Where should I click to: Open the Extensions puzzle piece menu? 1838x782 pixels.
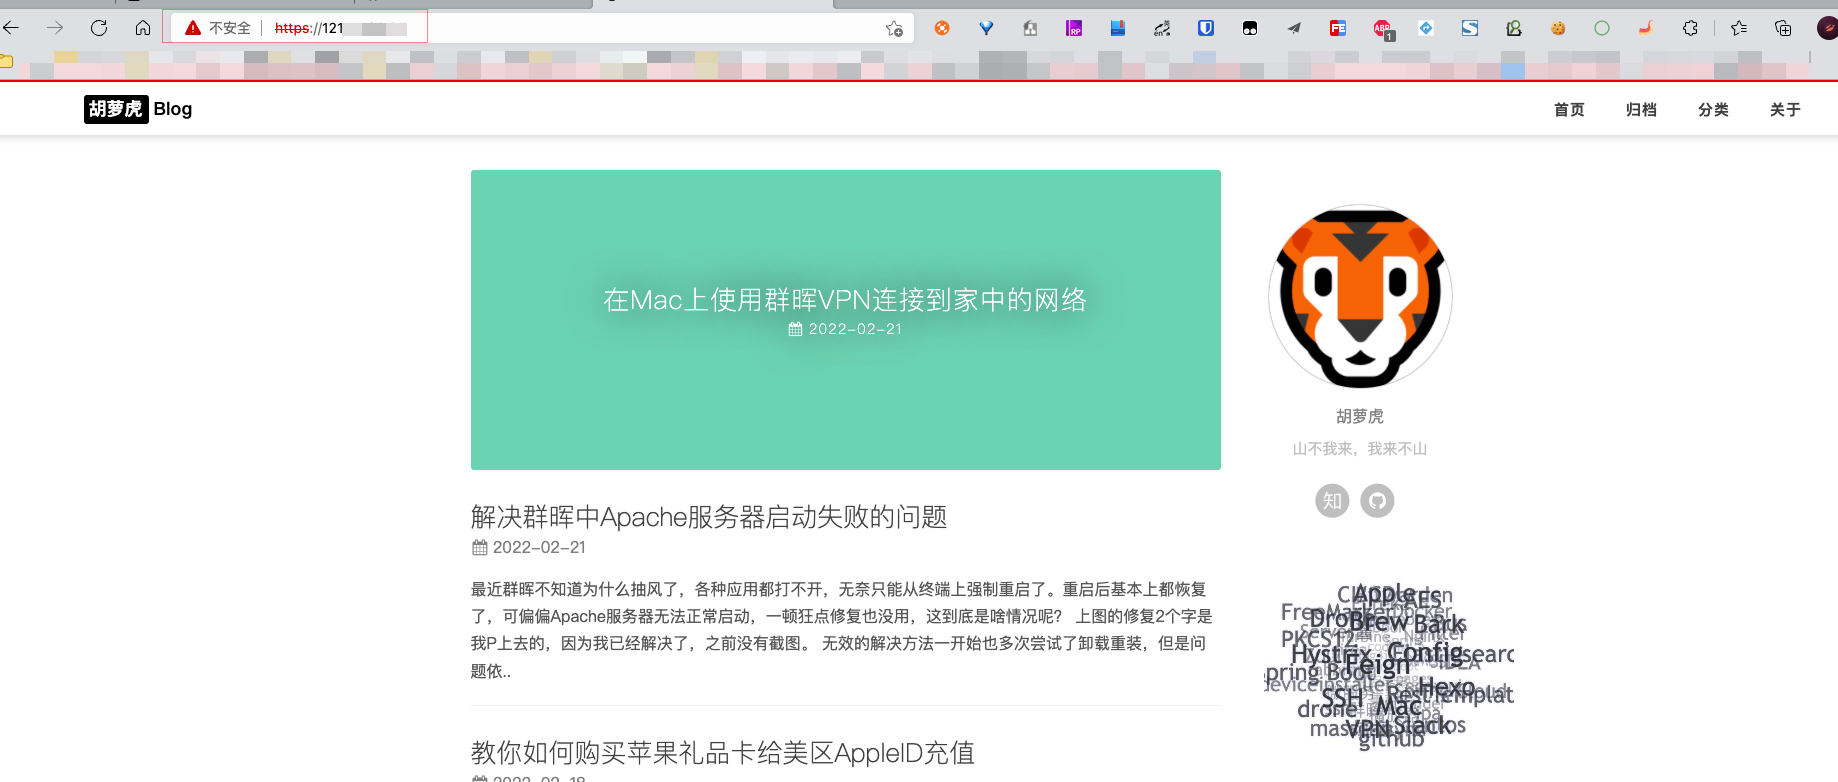[1690, 28]
